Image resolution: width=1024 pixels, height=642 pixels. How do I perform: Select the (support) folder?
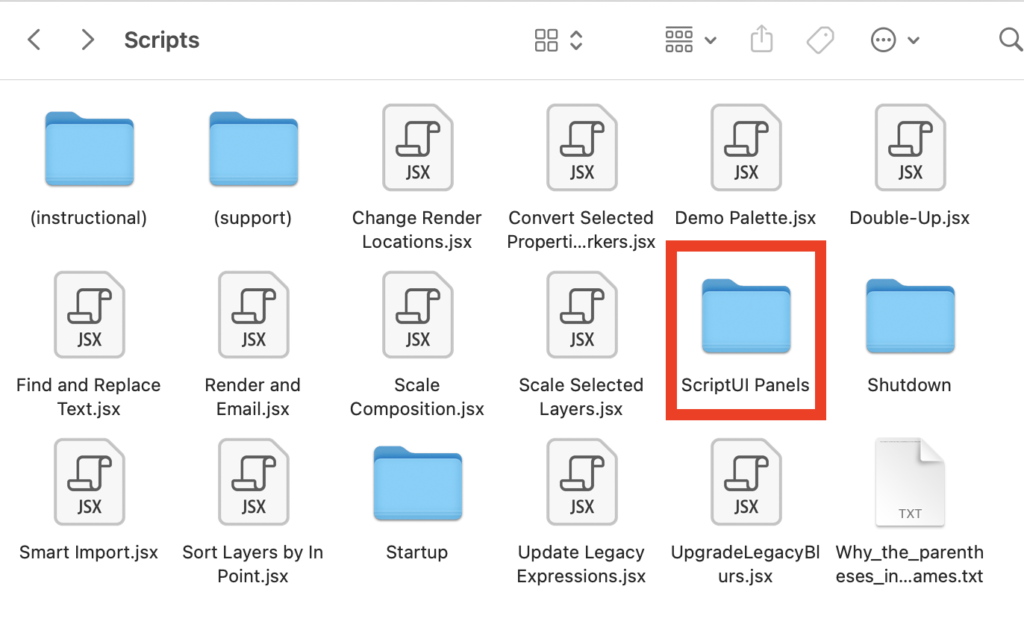[253, 149]
